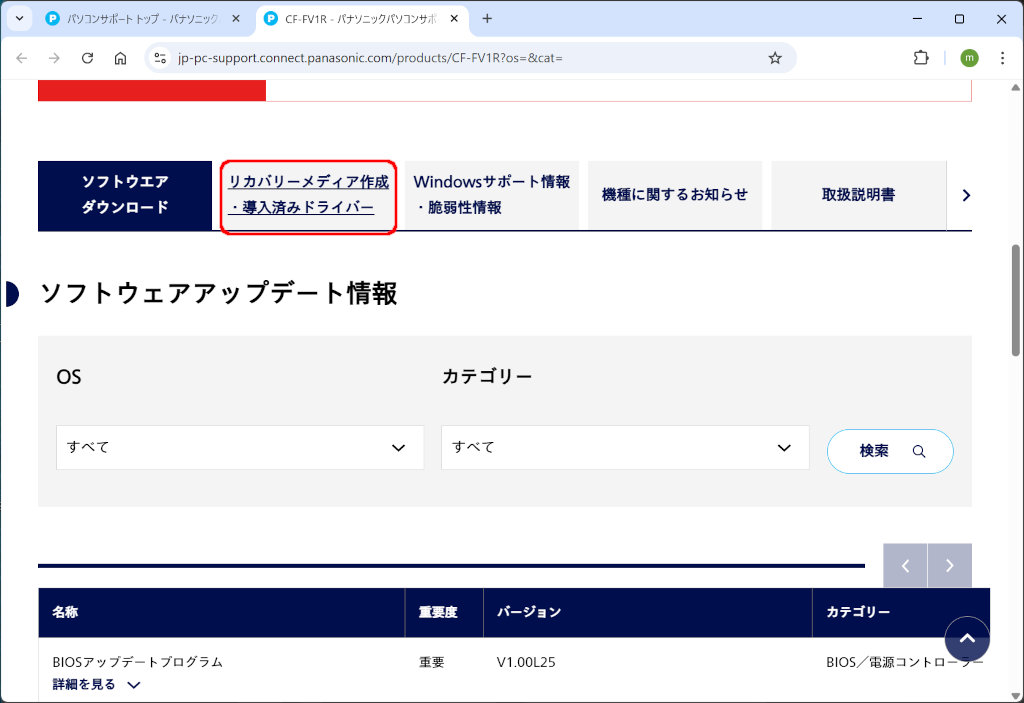Open 機種に関するお知らせ tab
Screen dimensions: 1024x703
pyautogui.click(x=675, y=195)
